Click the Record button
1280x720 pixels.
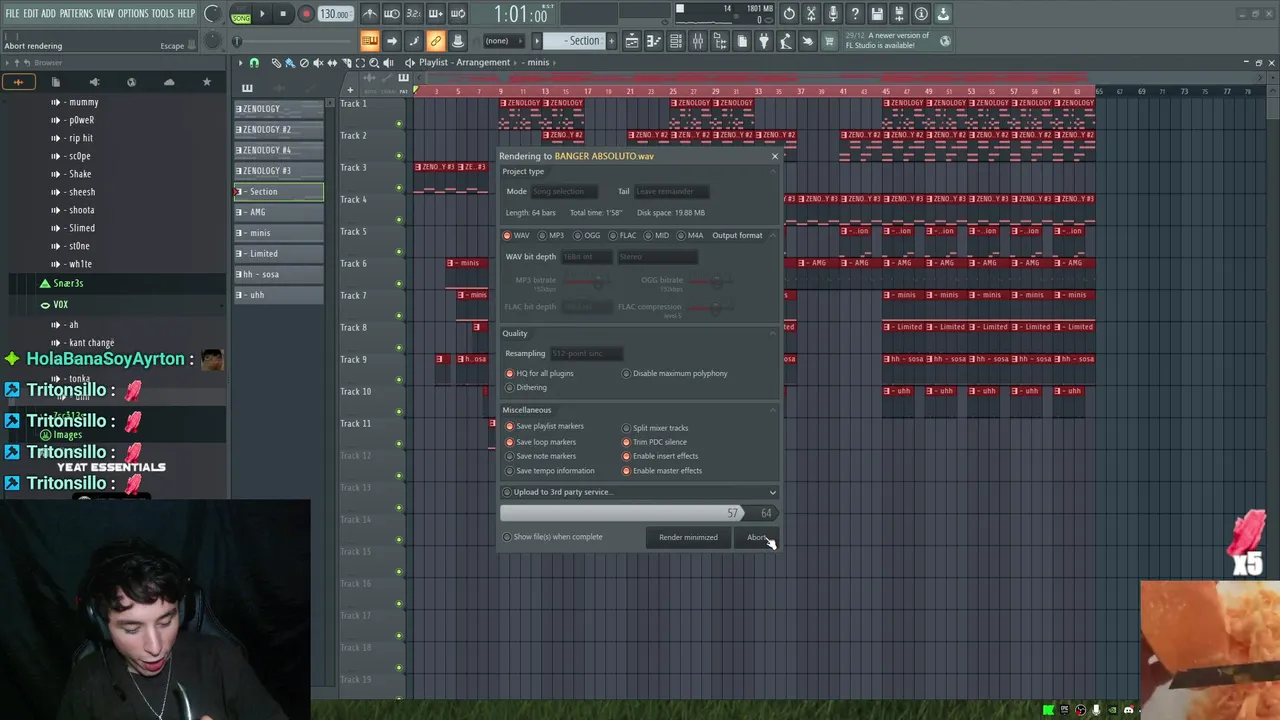[x=306, y=14]
